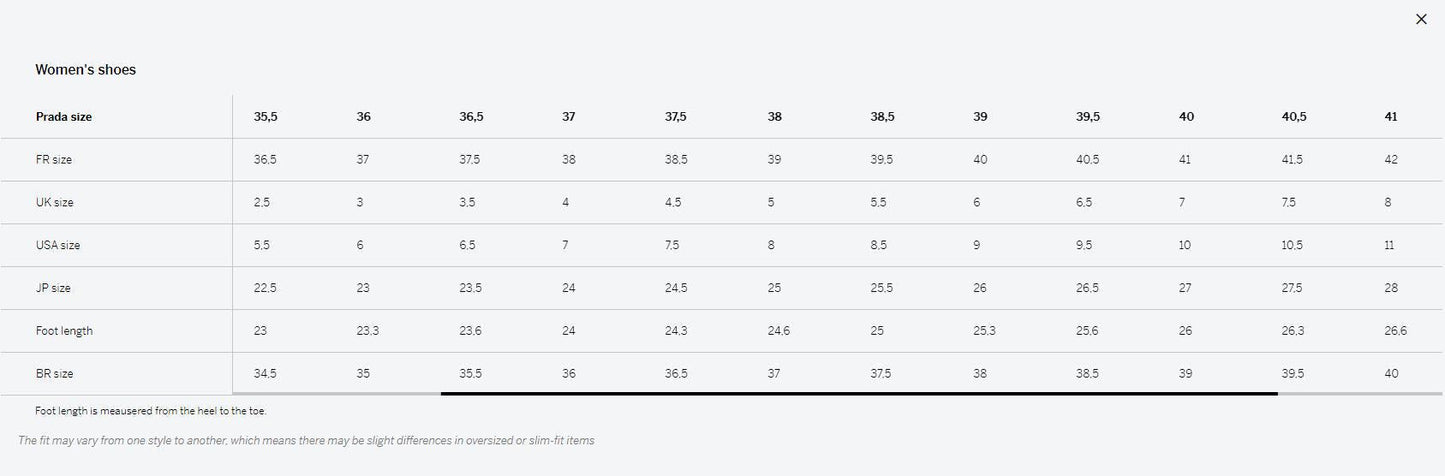1445x476 pixels.
Task: Click the JP size row label
Action: click(54, 288)
